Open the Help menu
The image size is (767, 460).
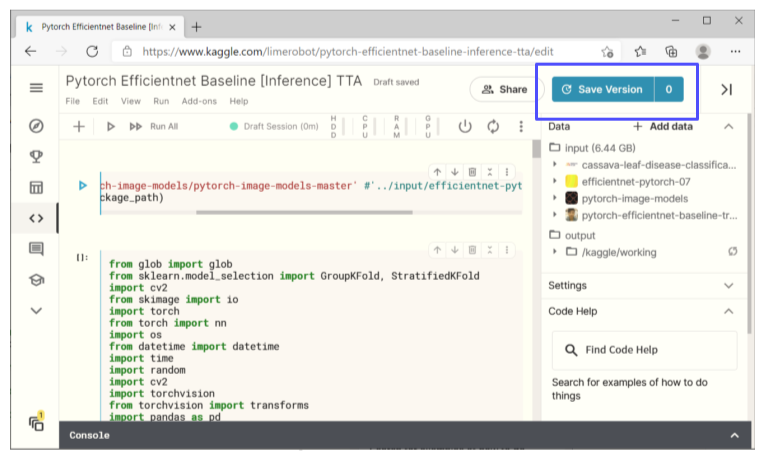239,101
